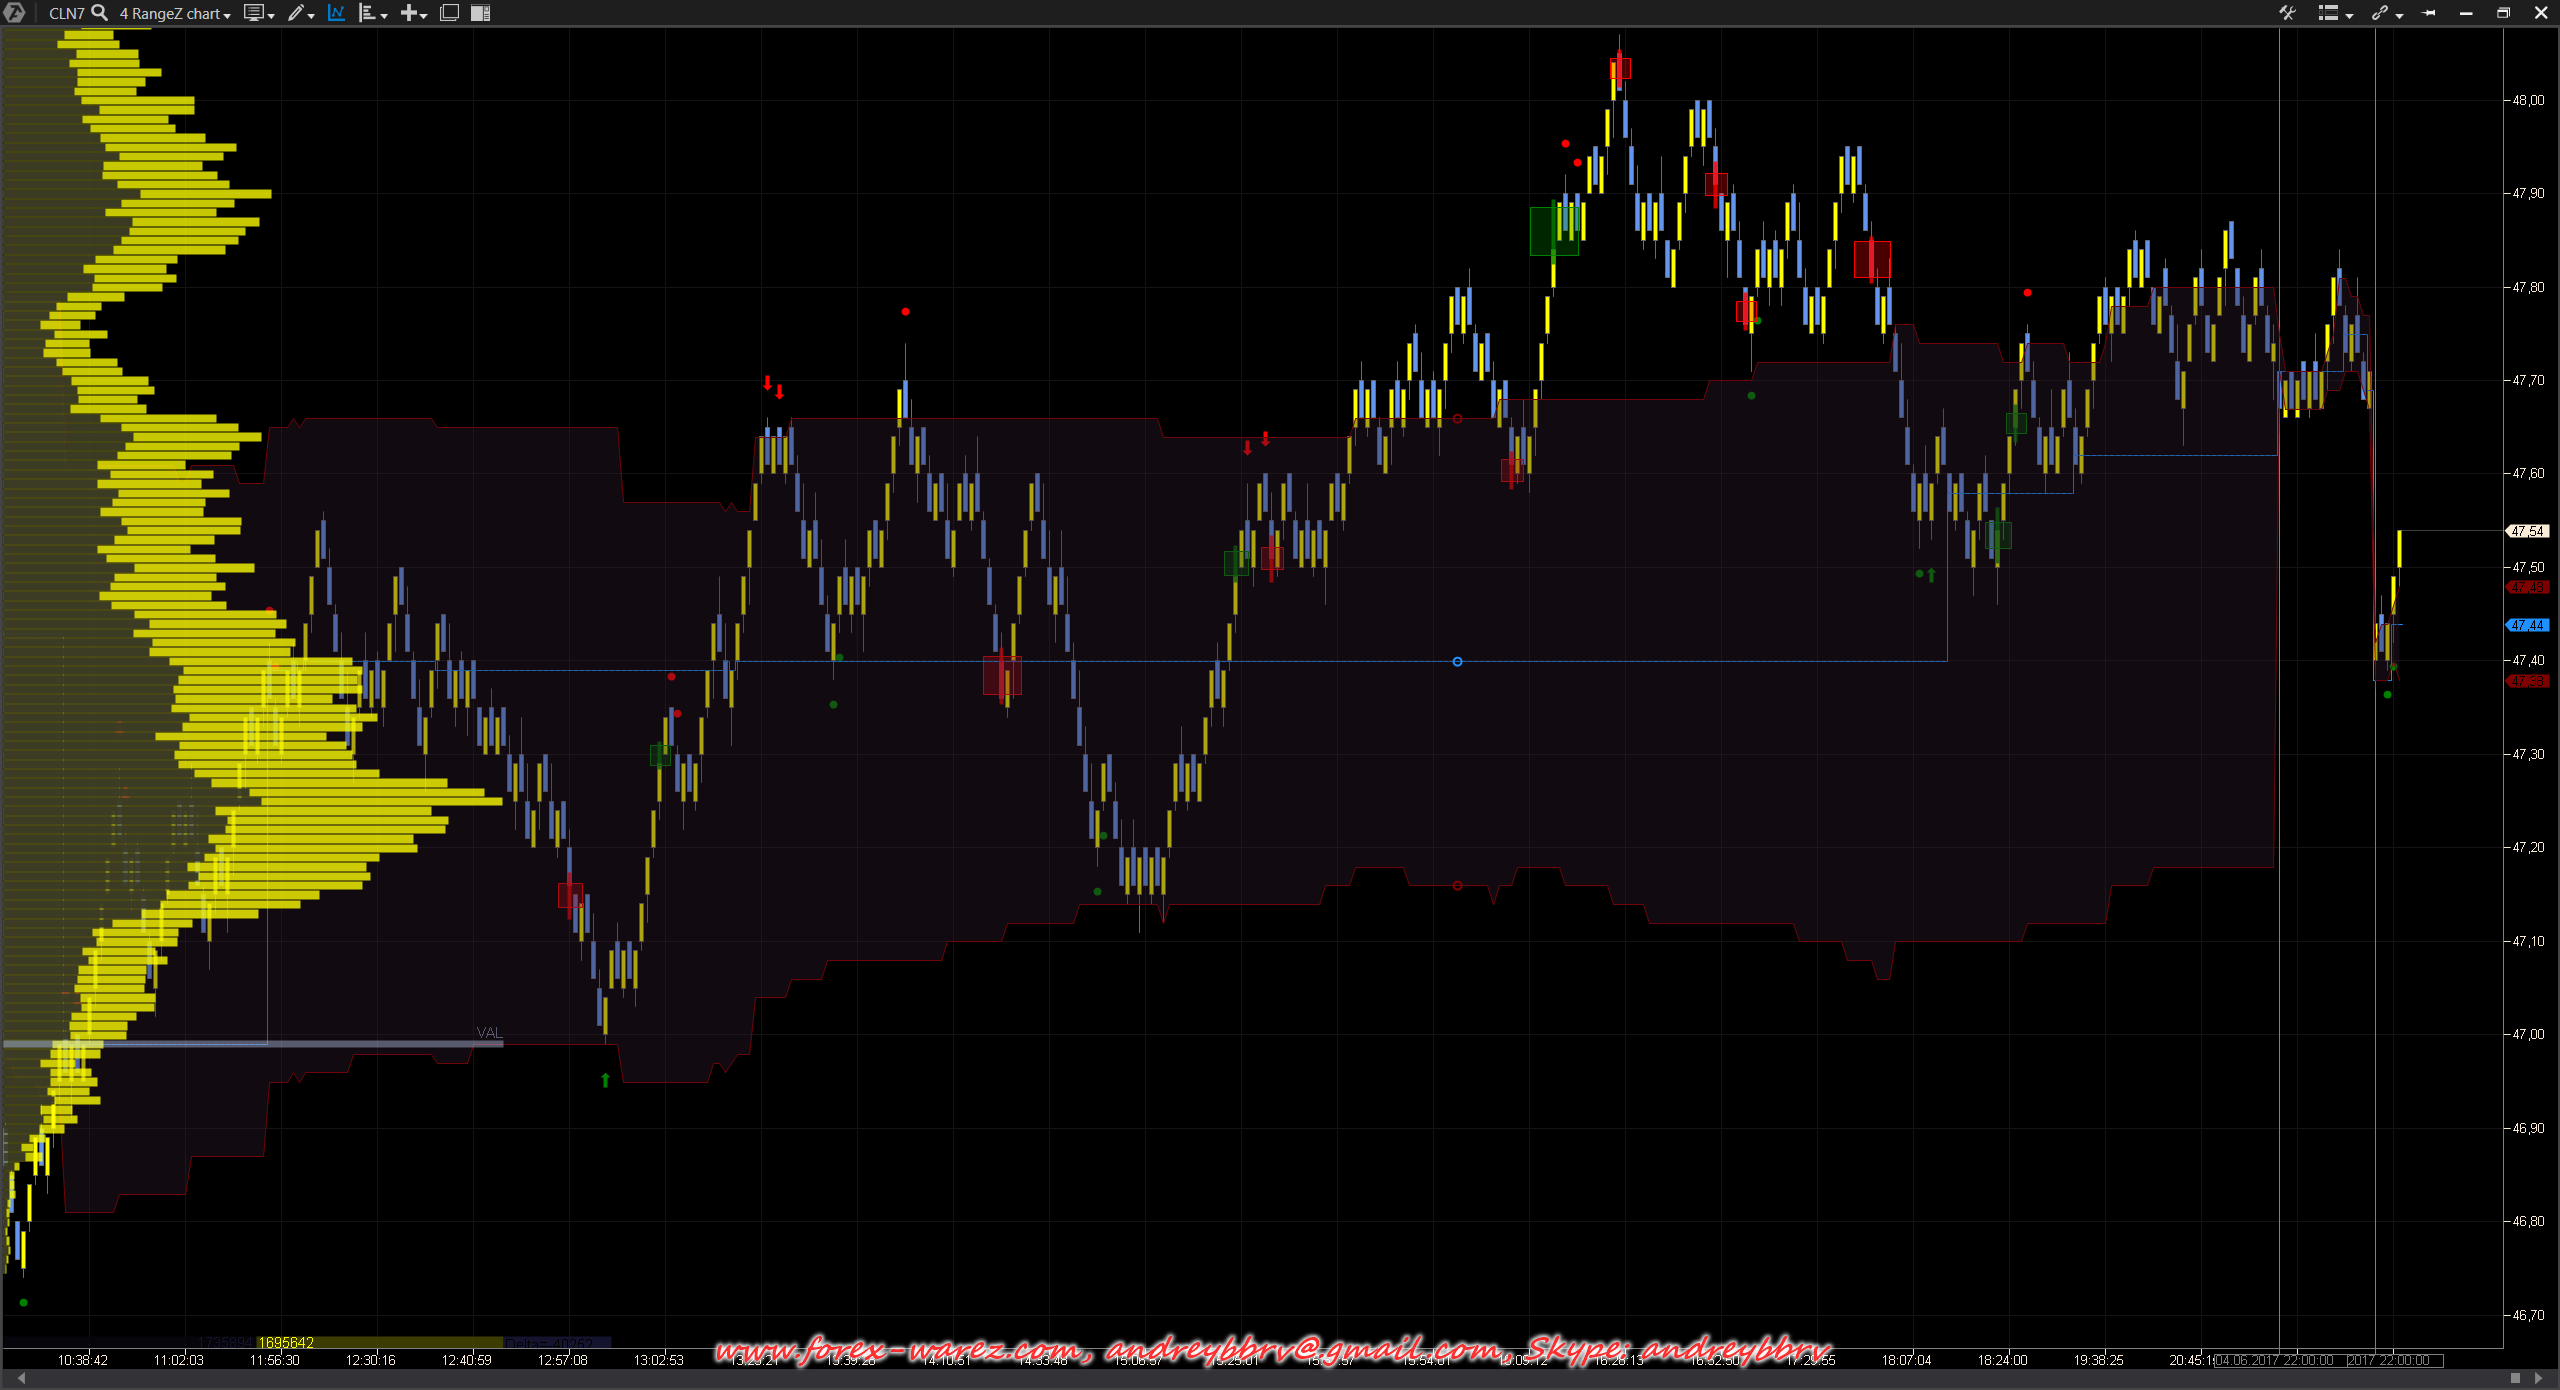Toggle the side panel layout icon

tap(481, 13)
